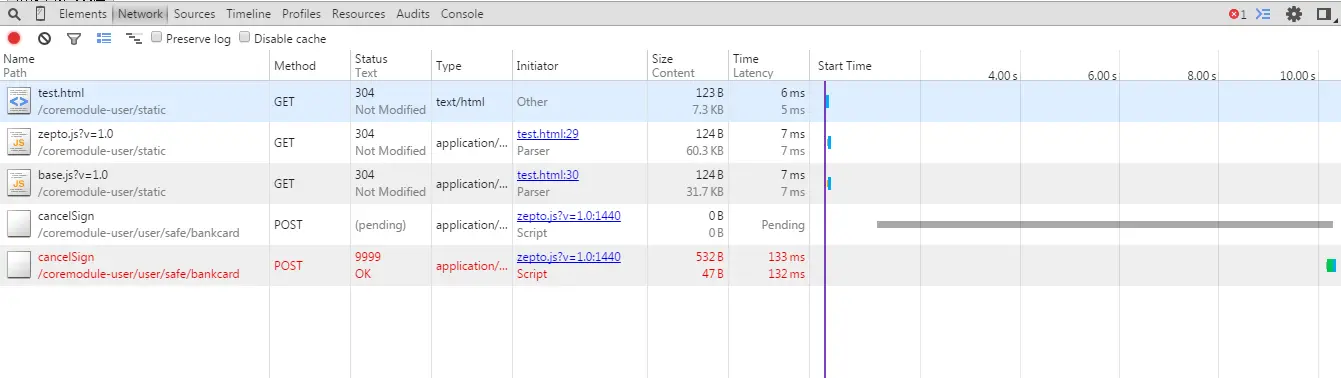Open the Console tab

(462, 14)
